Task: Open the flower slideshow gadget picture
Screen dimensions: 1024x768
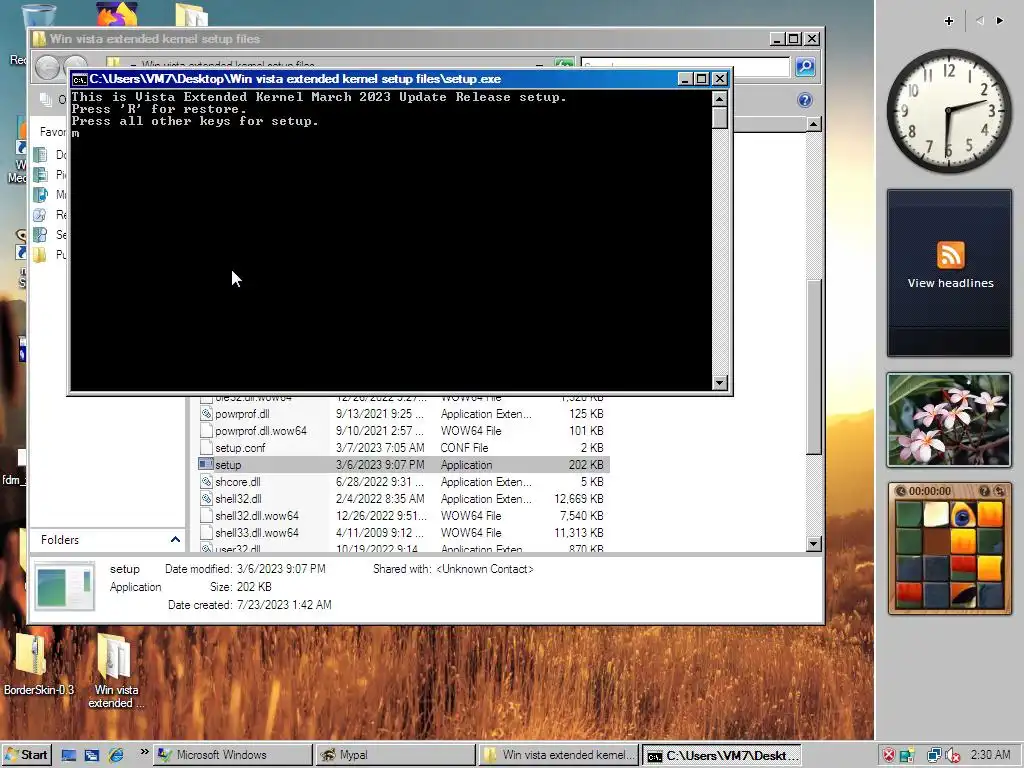Action: click(x=949, y=421)
